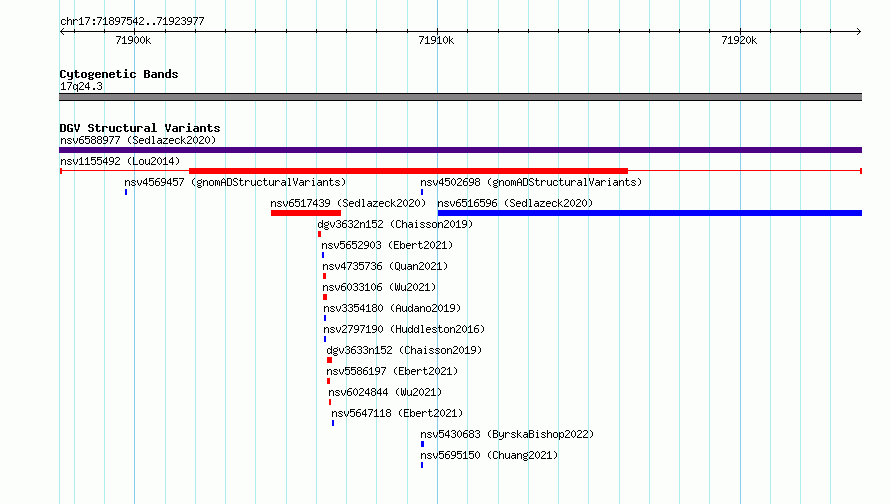Image resolution: width=890 pixels, height=504 pixels.
Task: Select nsv5647118 (Ebert2021) variant label
Action: (397, 413)
